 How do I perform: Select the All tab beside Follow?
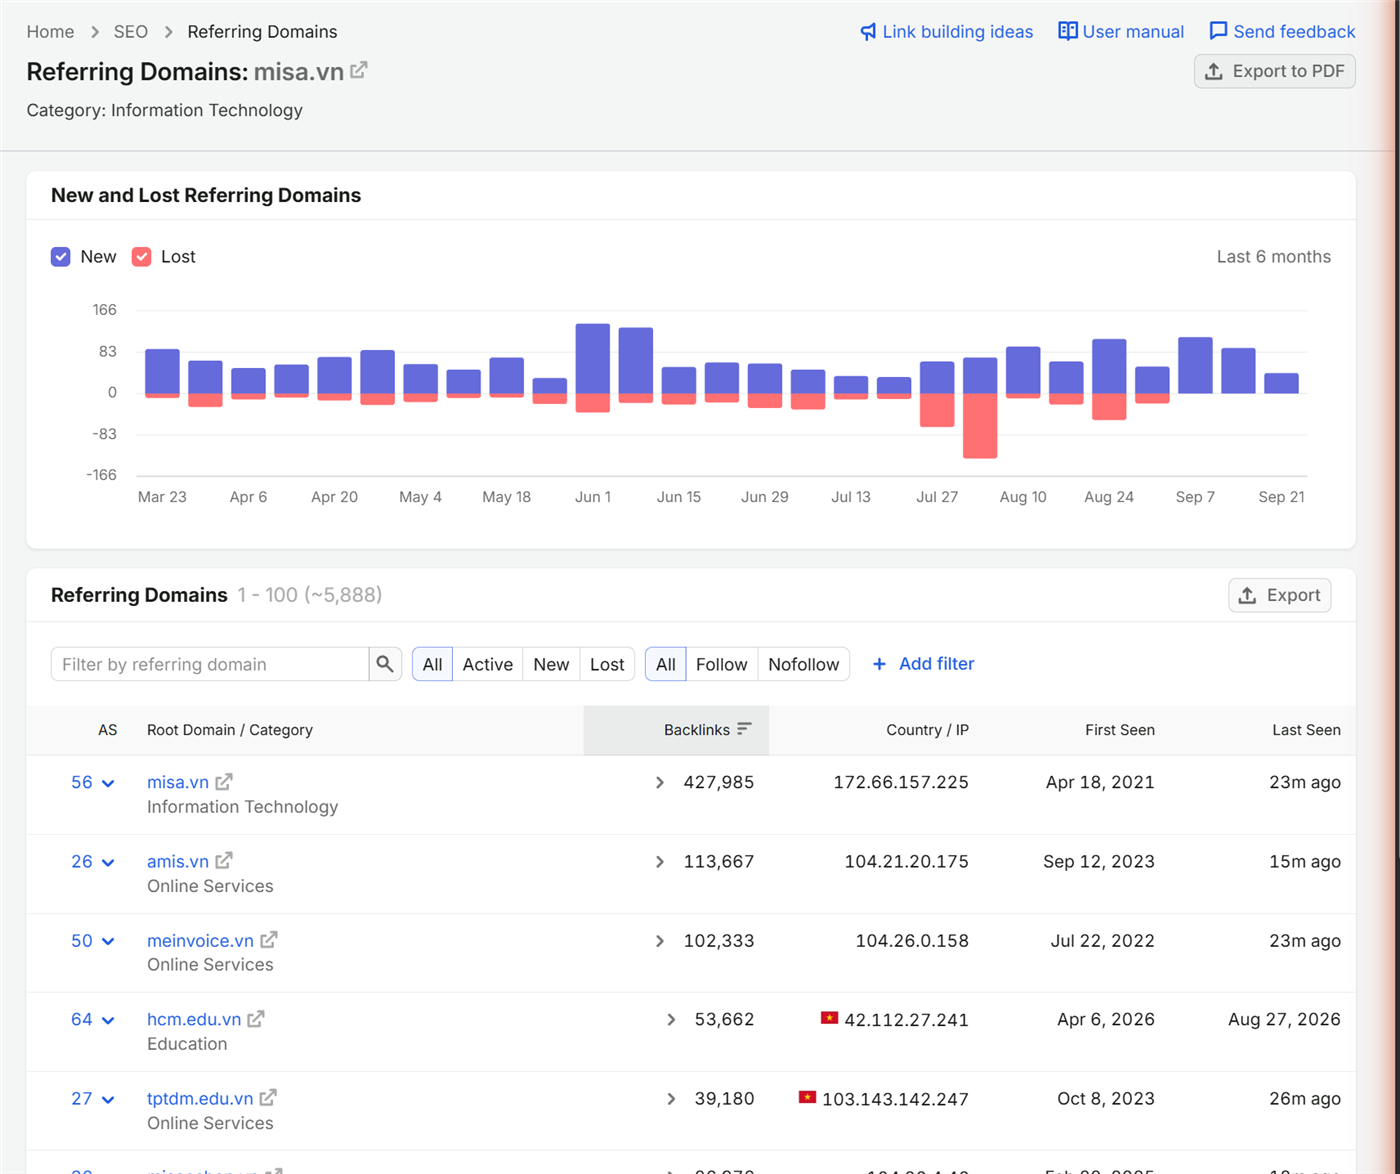click(x=666, y=664)
